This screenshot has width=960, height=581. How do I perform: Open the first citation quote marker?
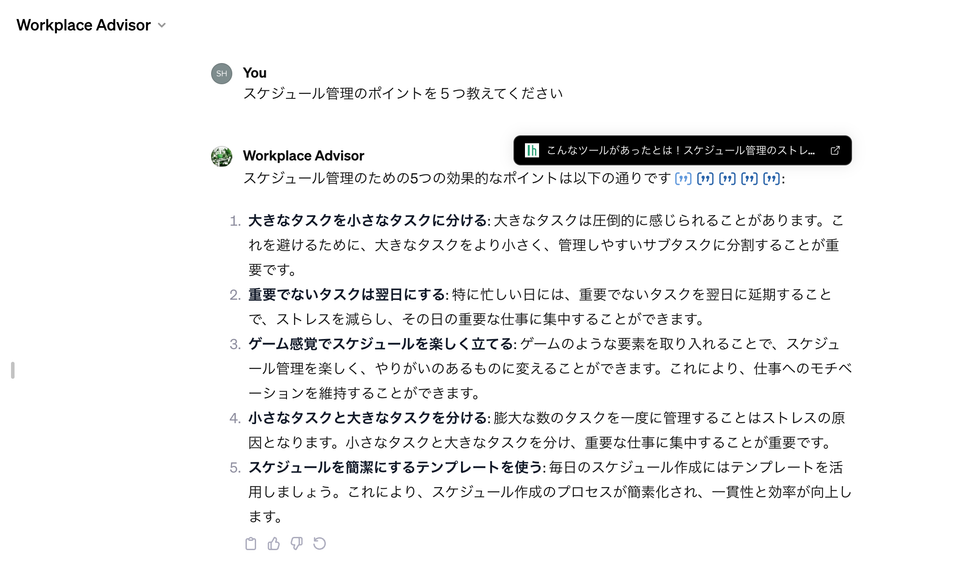(x=683, y=179)
